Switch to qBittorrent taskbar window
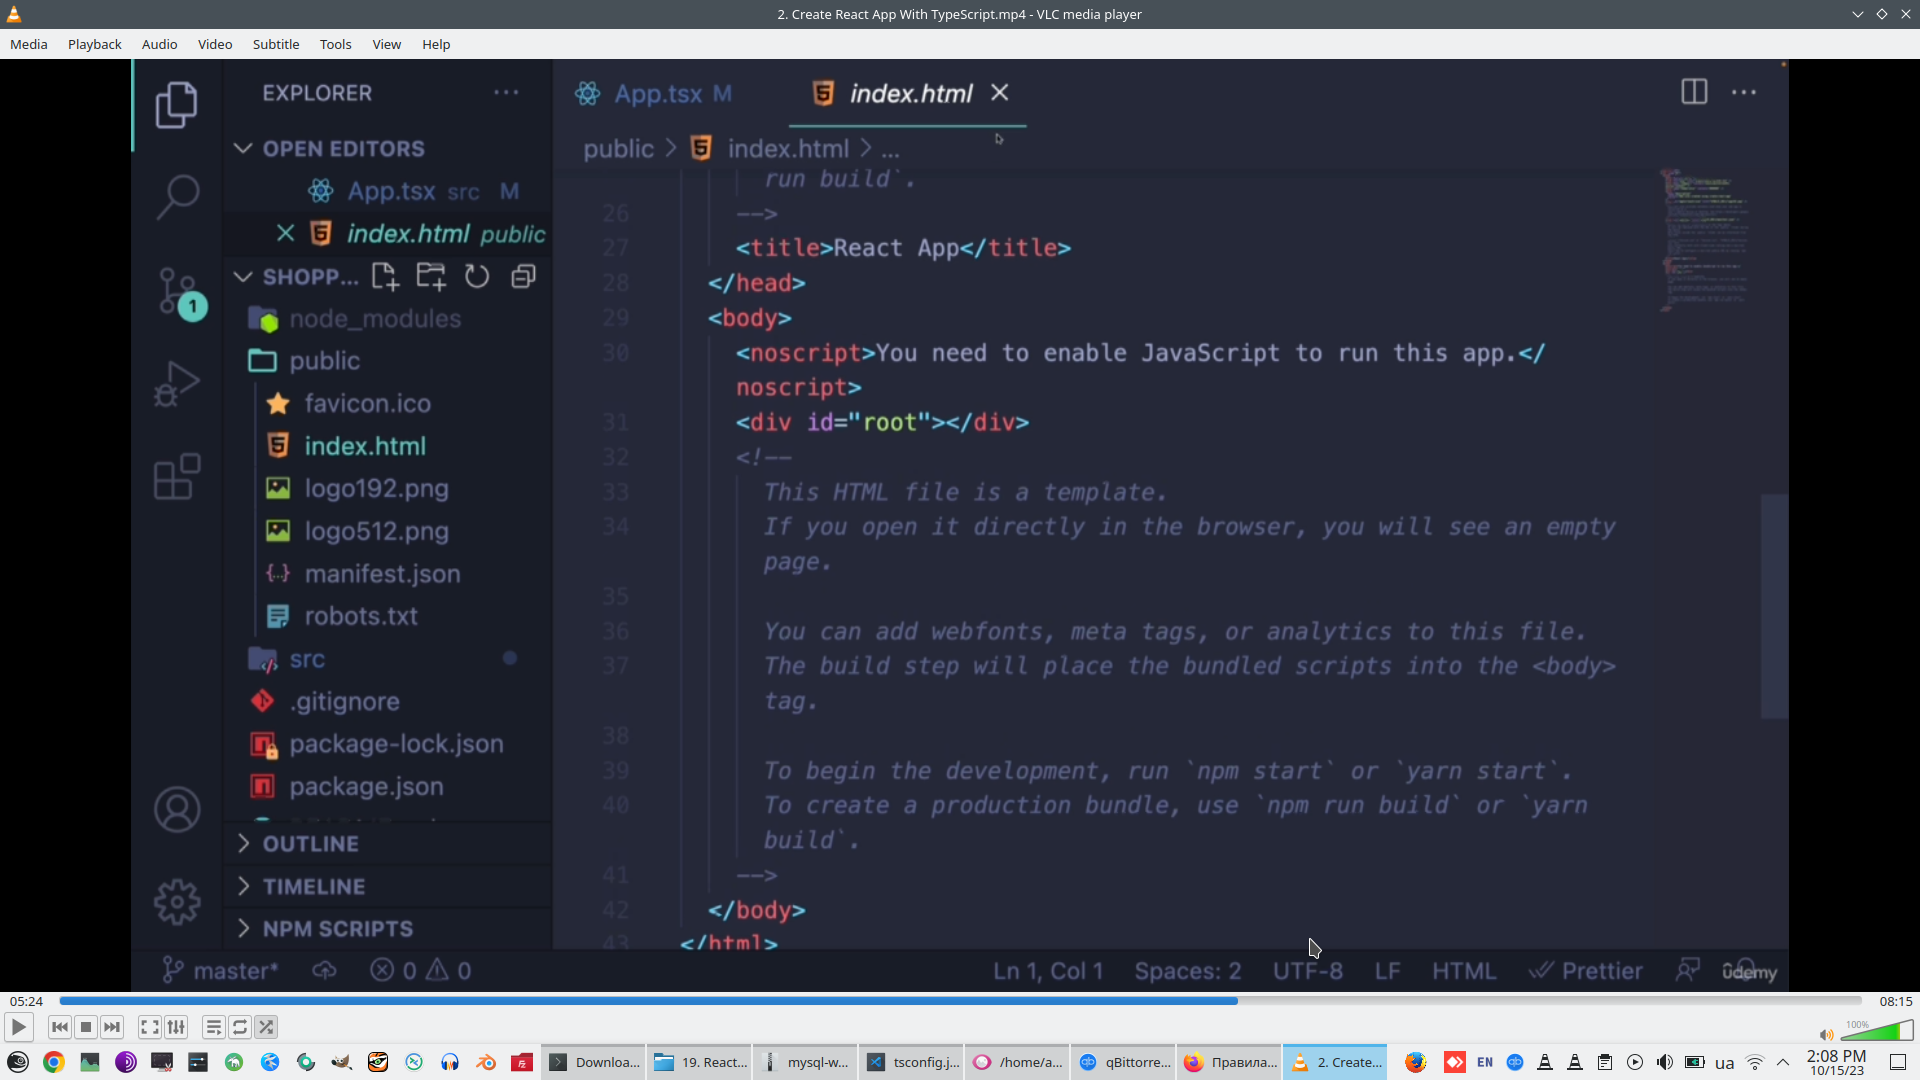The image size is (1920, 1080). click(1125, 1062)
